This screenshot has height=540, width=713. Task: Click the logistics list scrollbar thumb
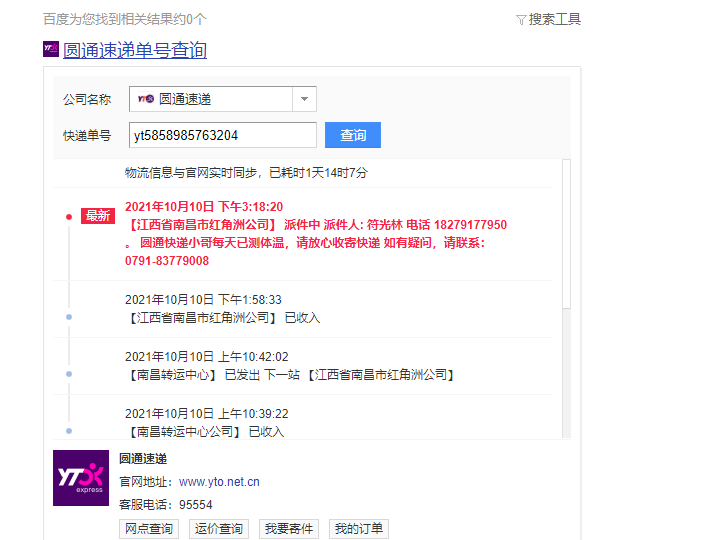(566, 234)
